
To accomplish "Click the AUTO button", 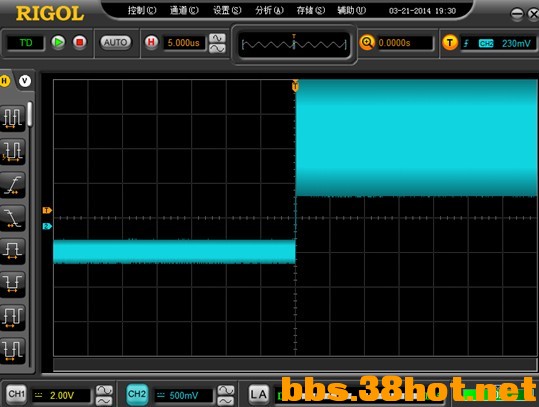I will (116, 42).
